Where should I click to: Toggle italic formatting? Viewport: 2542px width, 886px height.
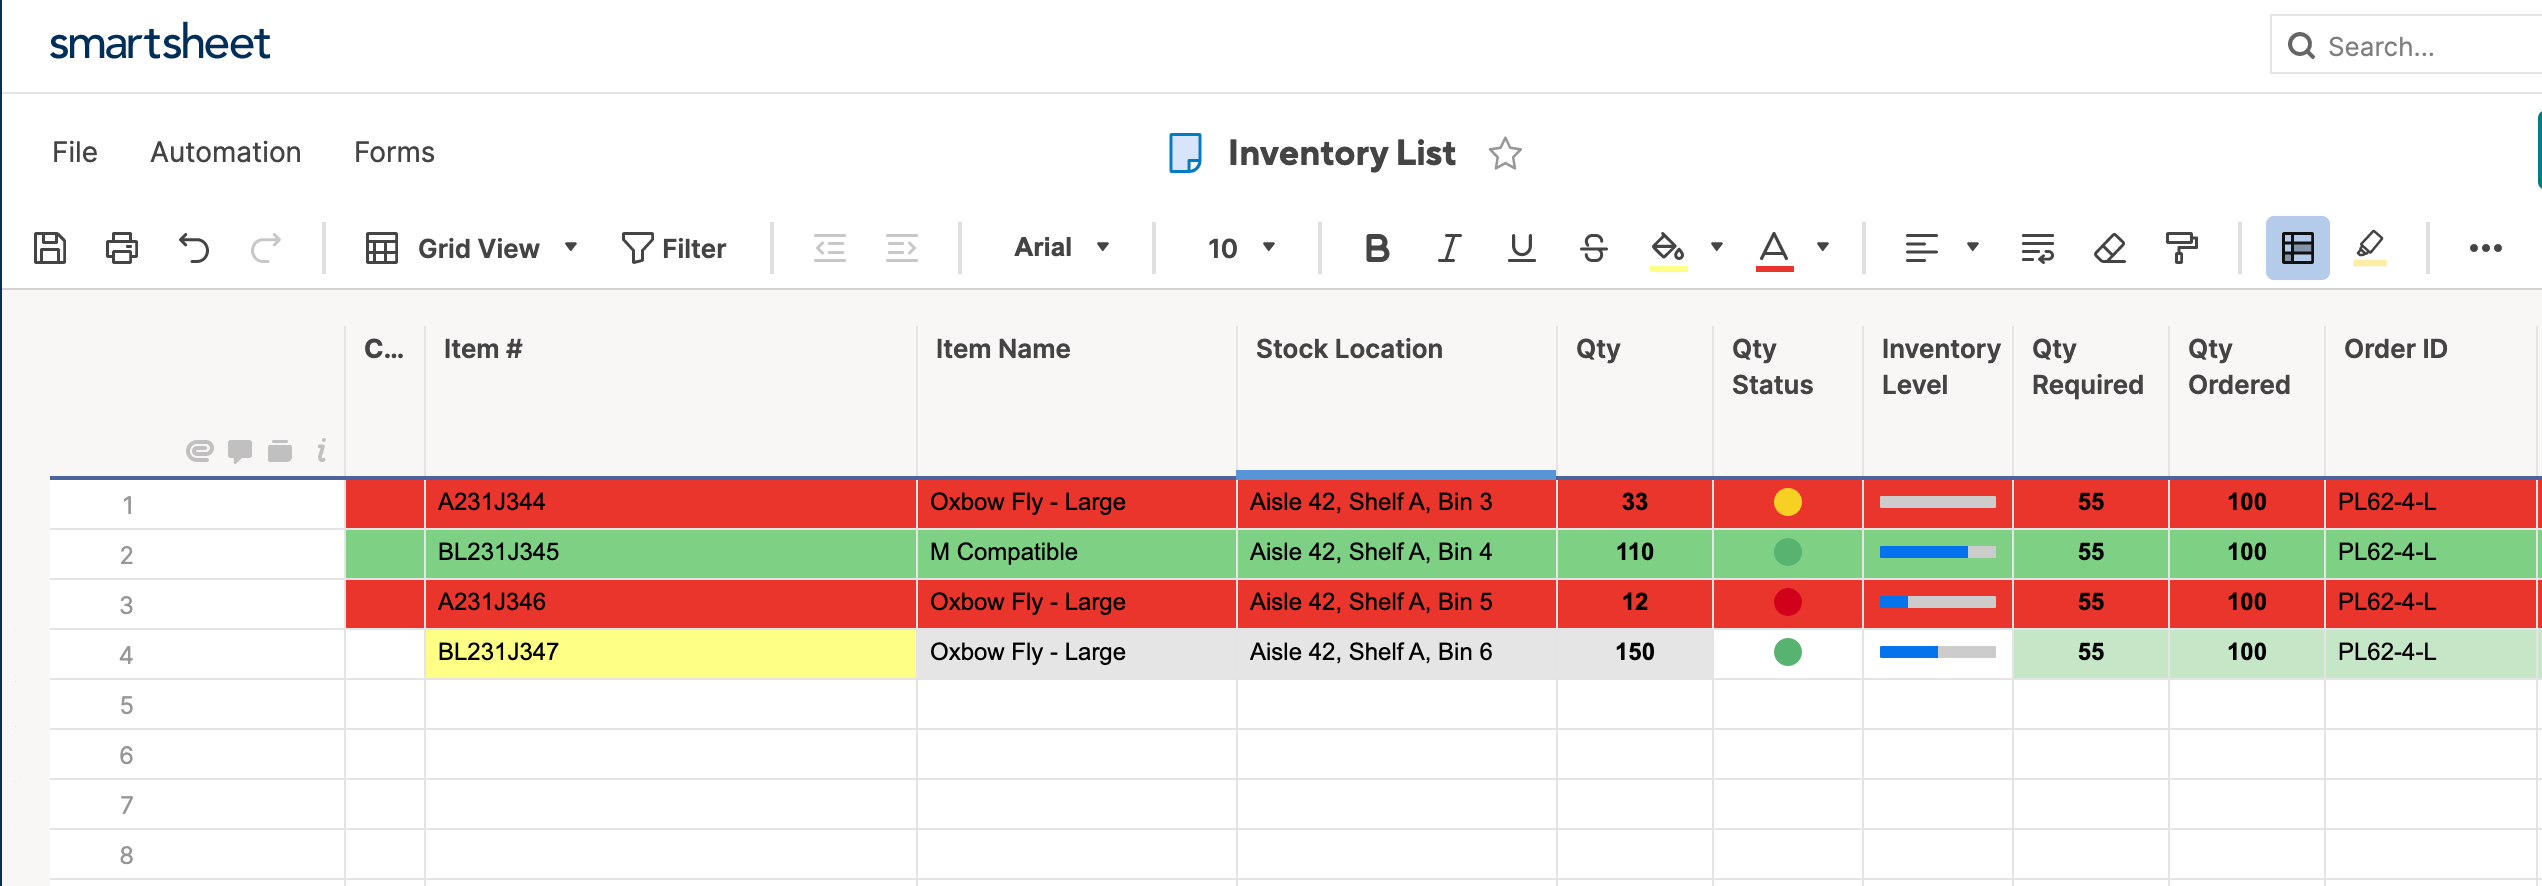(1449, 248)
